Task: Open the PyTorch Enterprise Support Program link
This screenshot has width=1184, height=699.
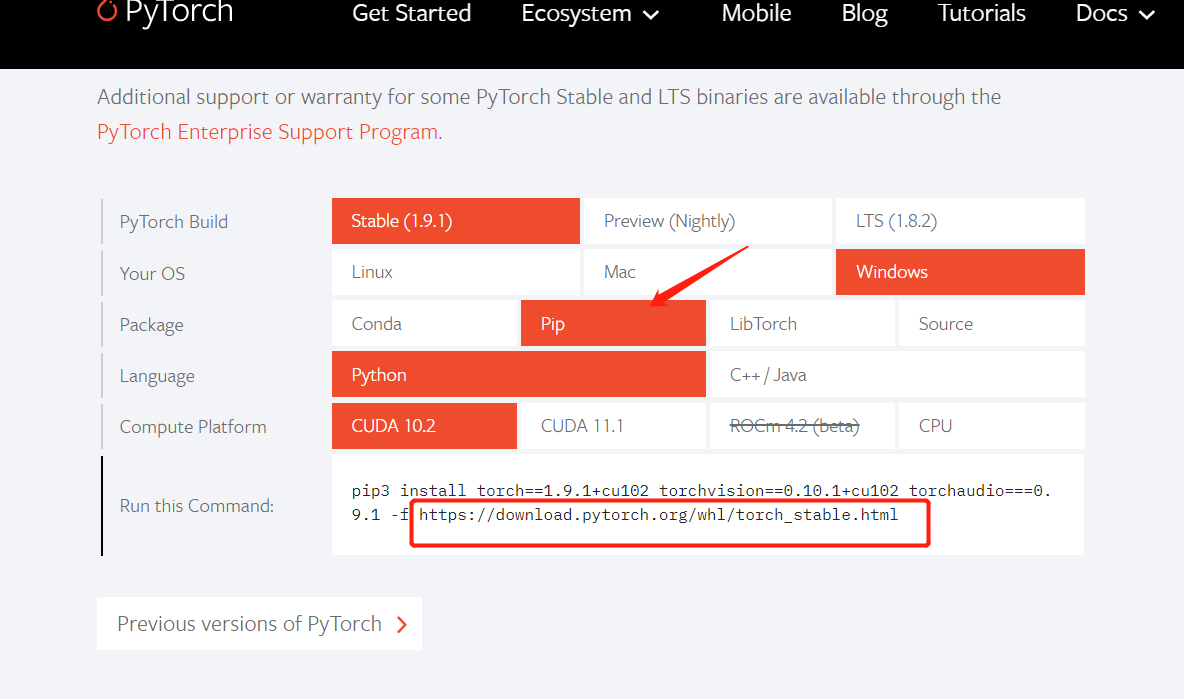Action: click(x=267, y=132)
